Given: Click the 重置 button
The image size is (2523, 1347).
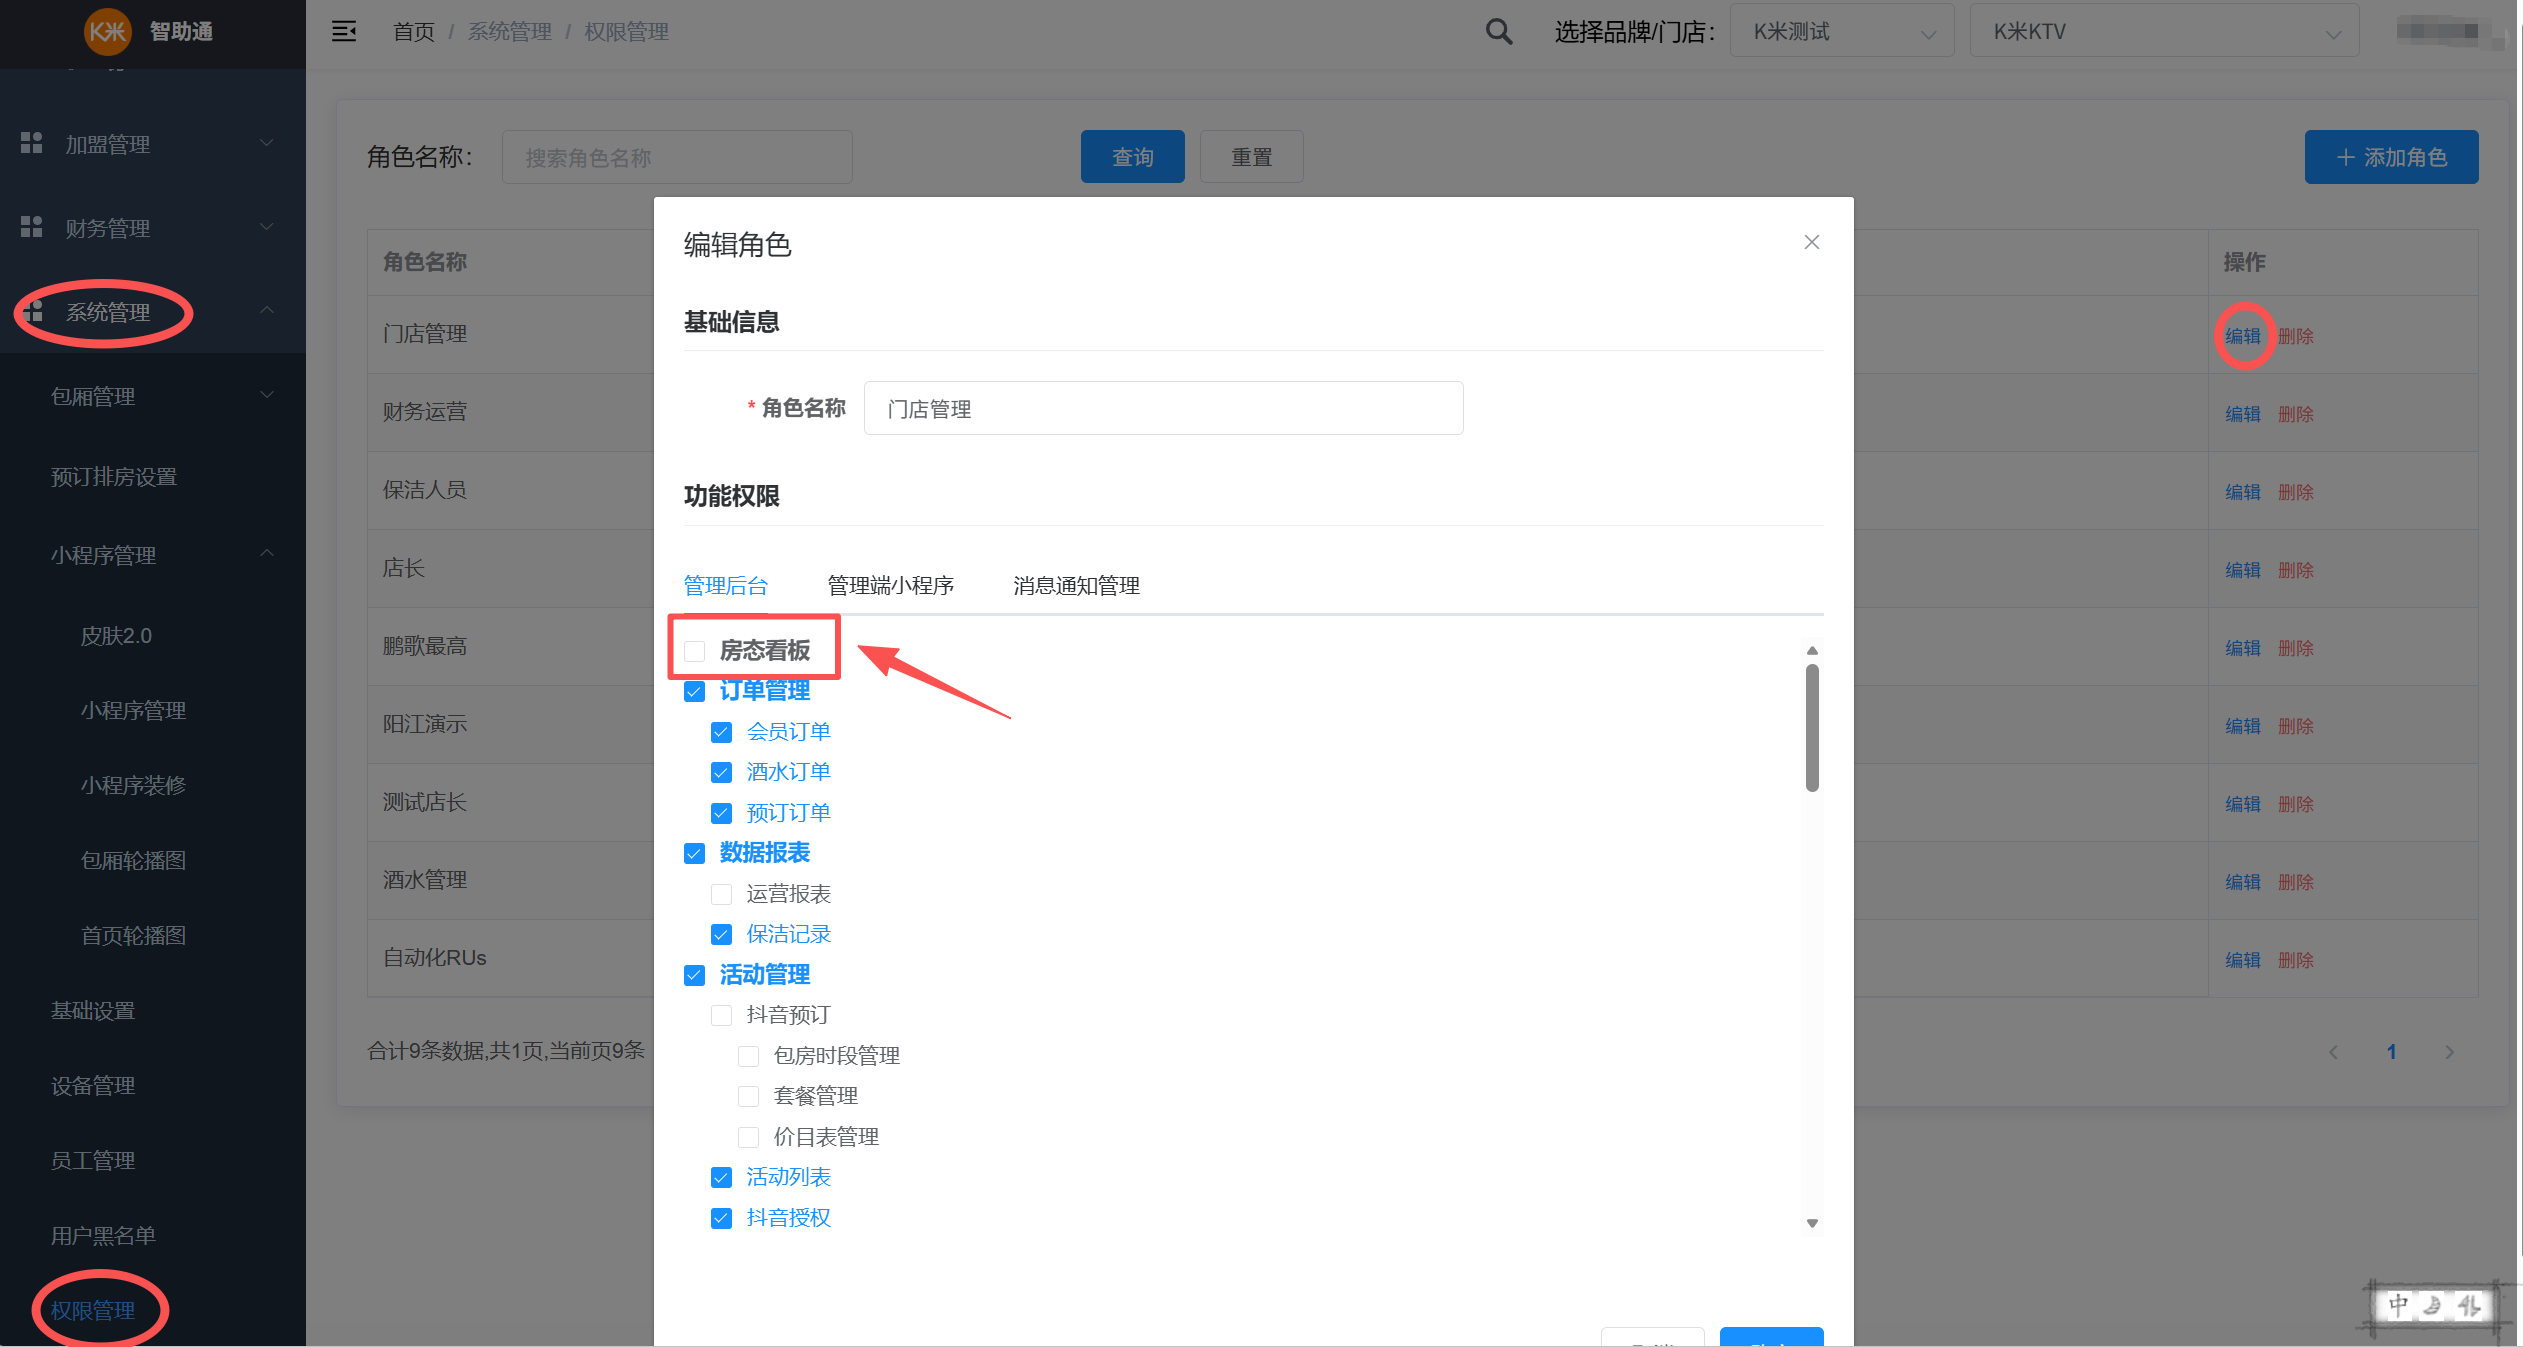Looking at the screenshot, I should pos(1251,157).
